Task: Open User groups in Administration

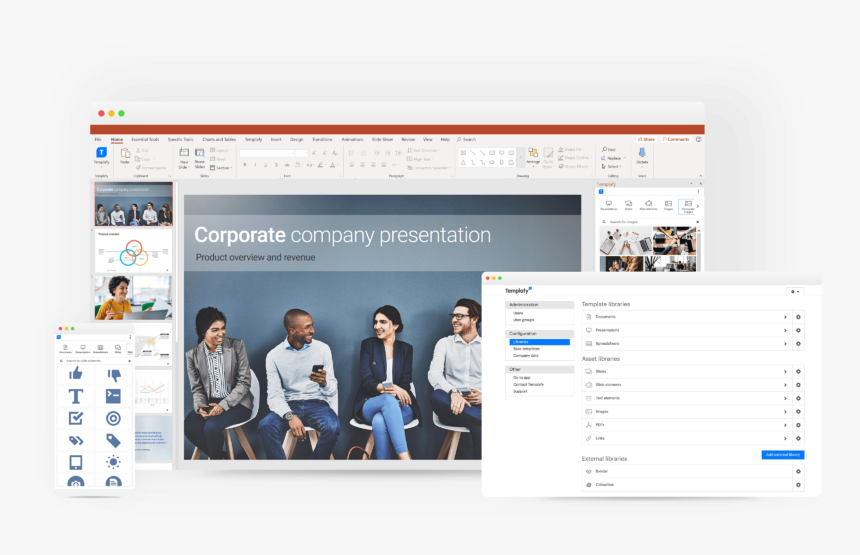Action: [x=526, y=319]
